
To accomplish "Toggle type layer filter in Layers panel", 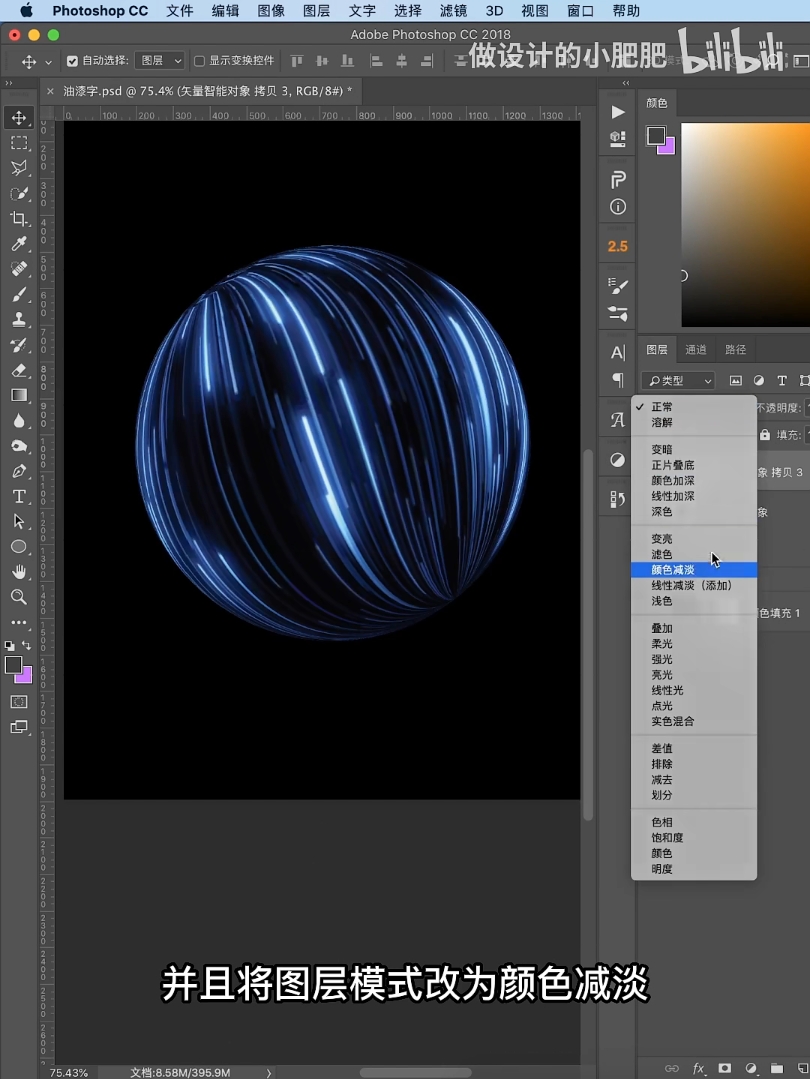I will [782, 381].
